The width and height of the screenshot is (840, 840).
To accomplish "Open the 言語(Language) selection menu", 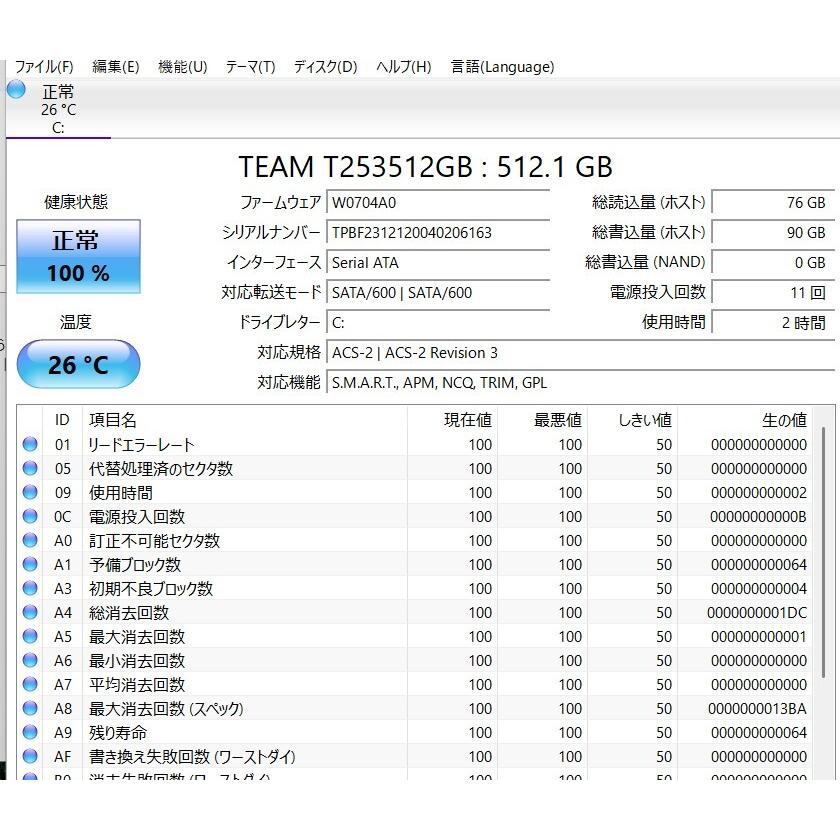I will click(503, 67).
